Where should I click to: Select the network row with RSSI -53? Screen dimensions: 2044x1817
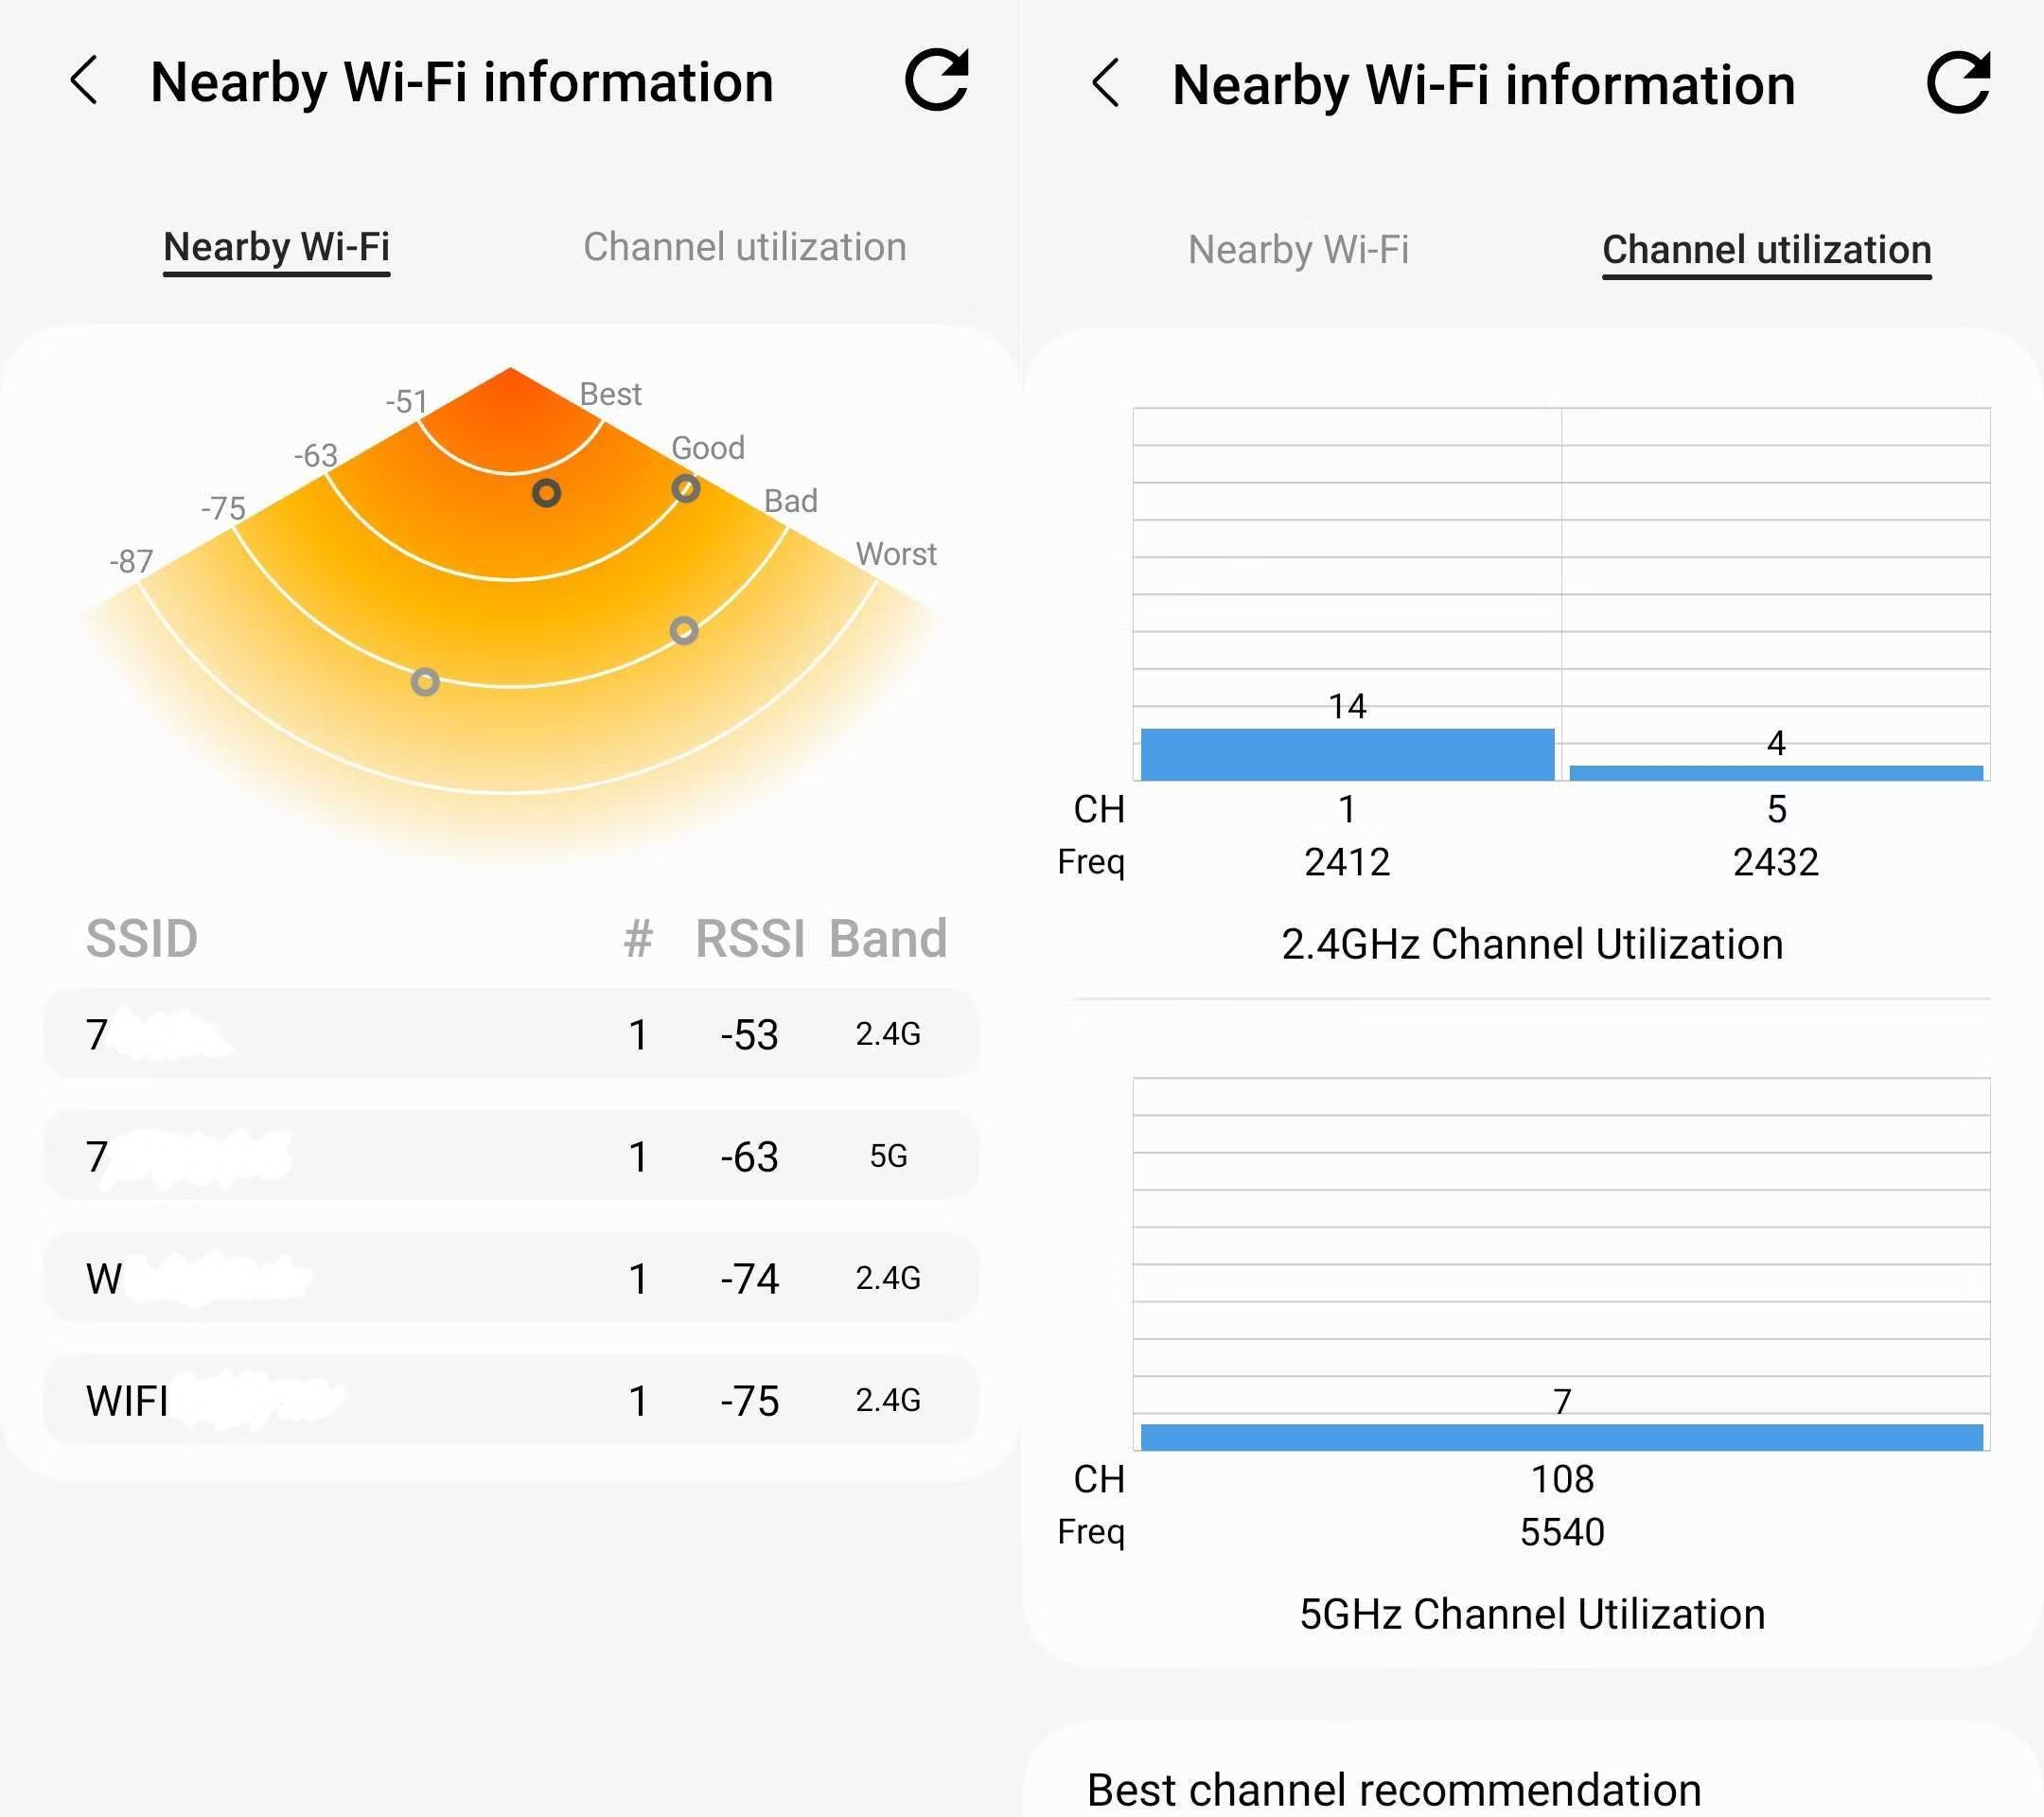tap(511, 1033)
